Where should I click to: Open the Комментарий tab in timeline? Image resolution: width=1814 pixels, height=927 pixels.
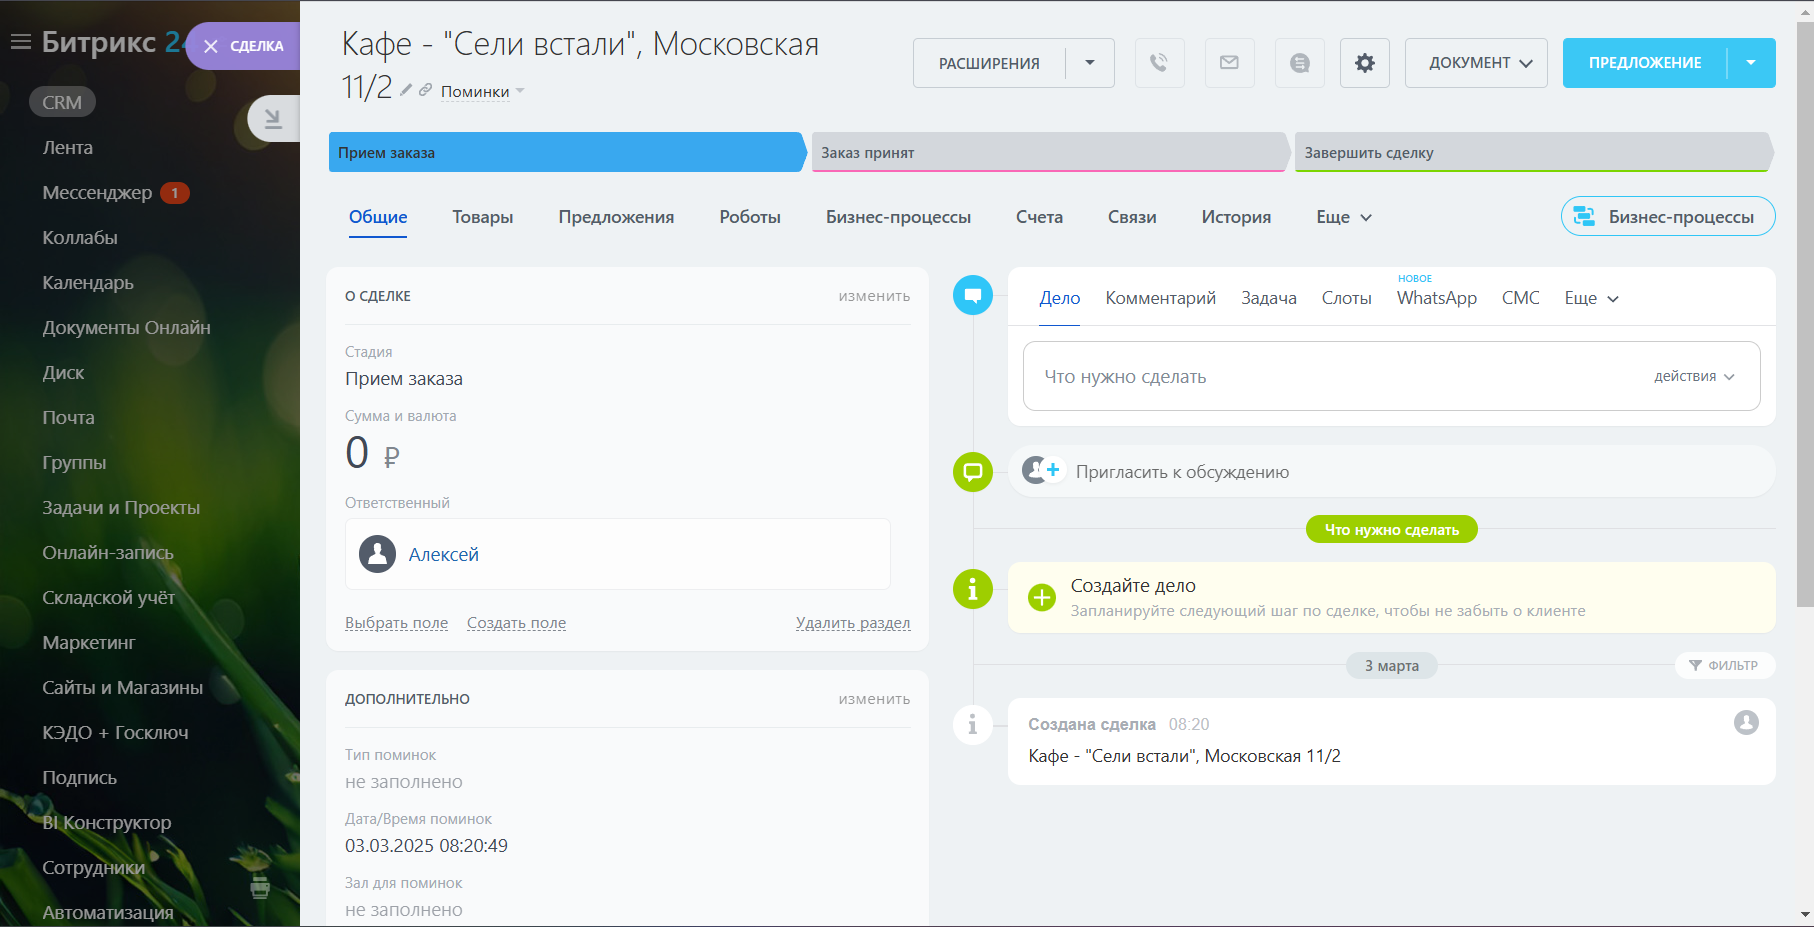point(1160,298)
